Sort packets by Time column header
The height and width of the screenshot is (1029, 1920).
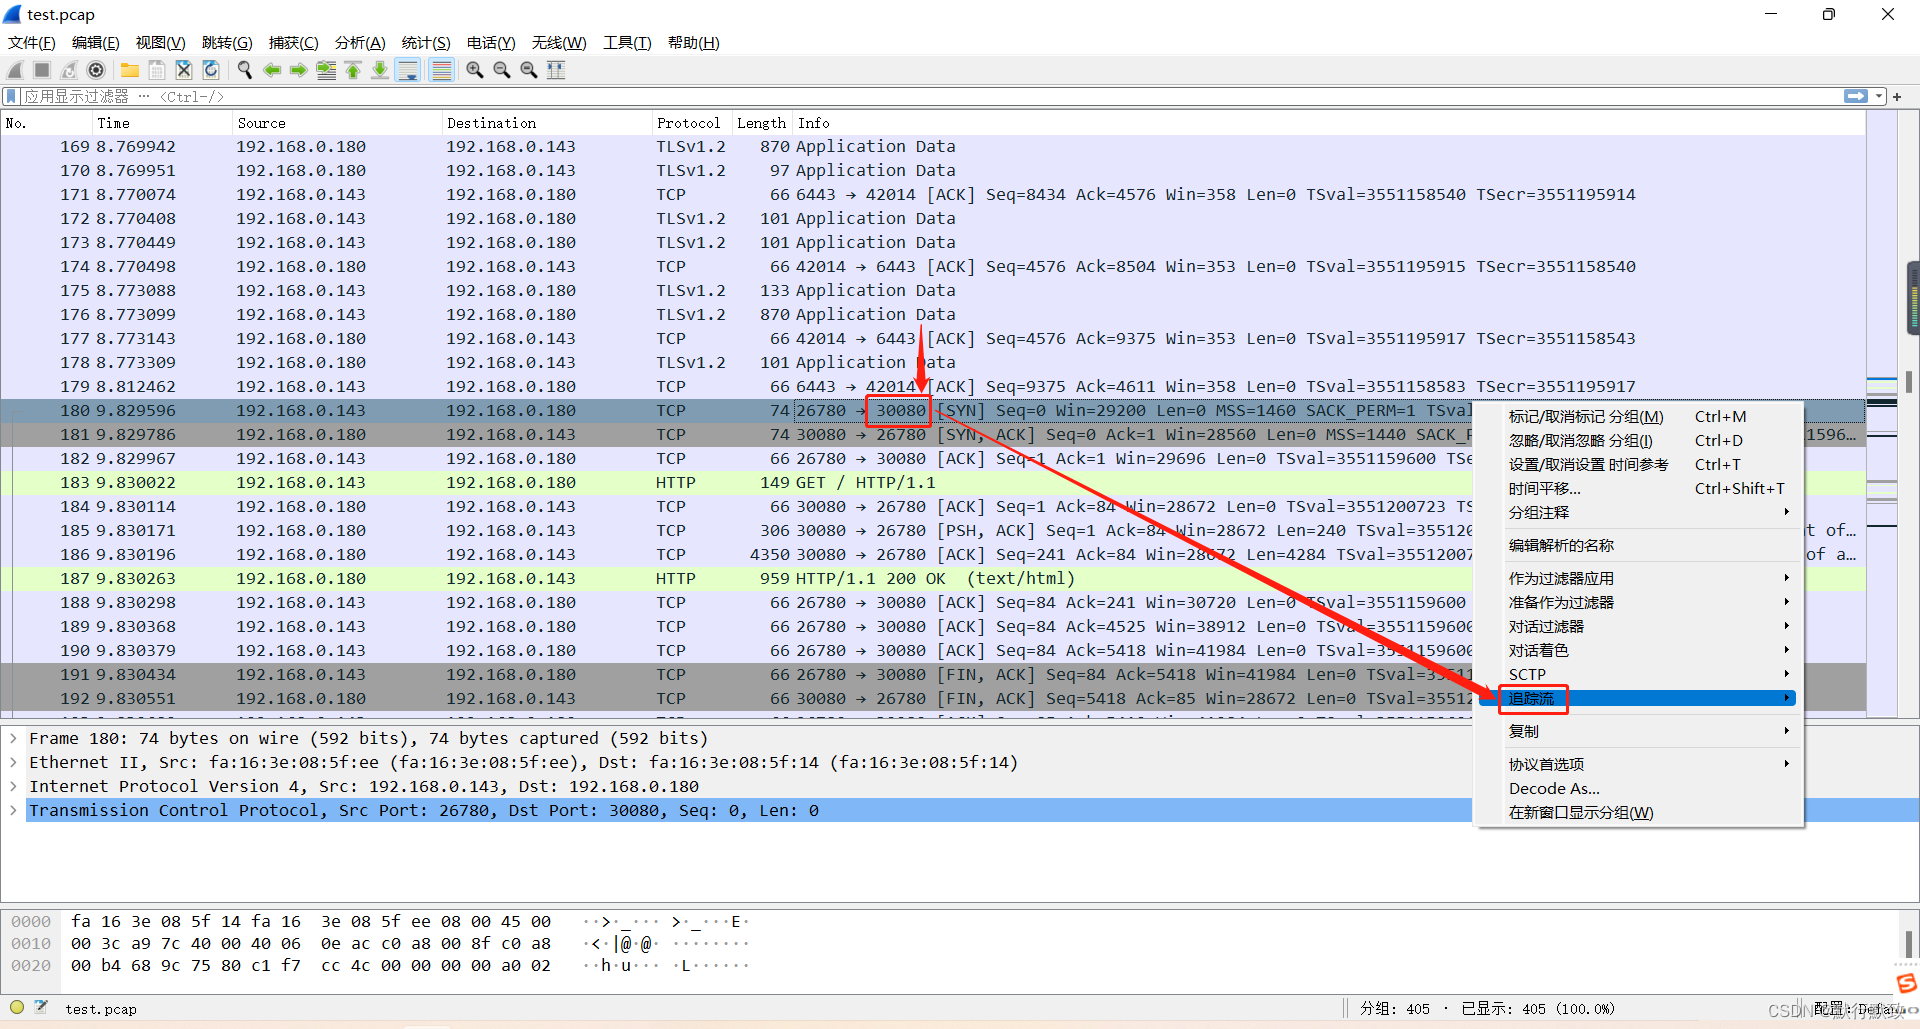[161, 123]
